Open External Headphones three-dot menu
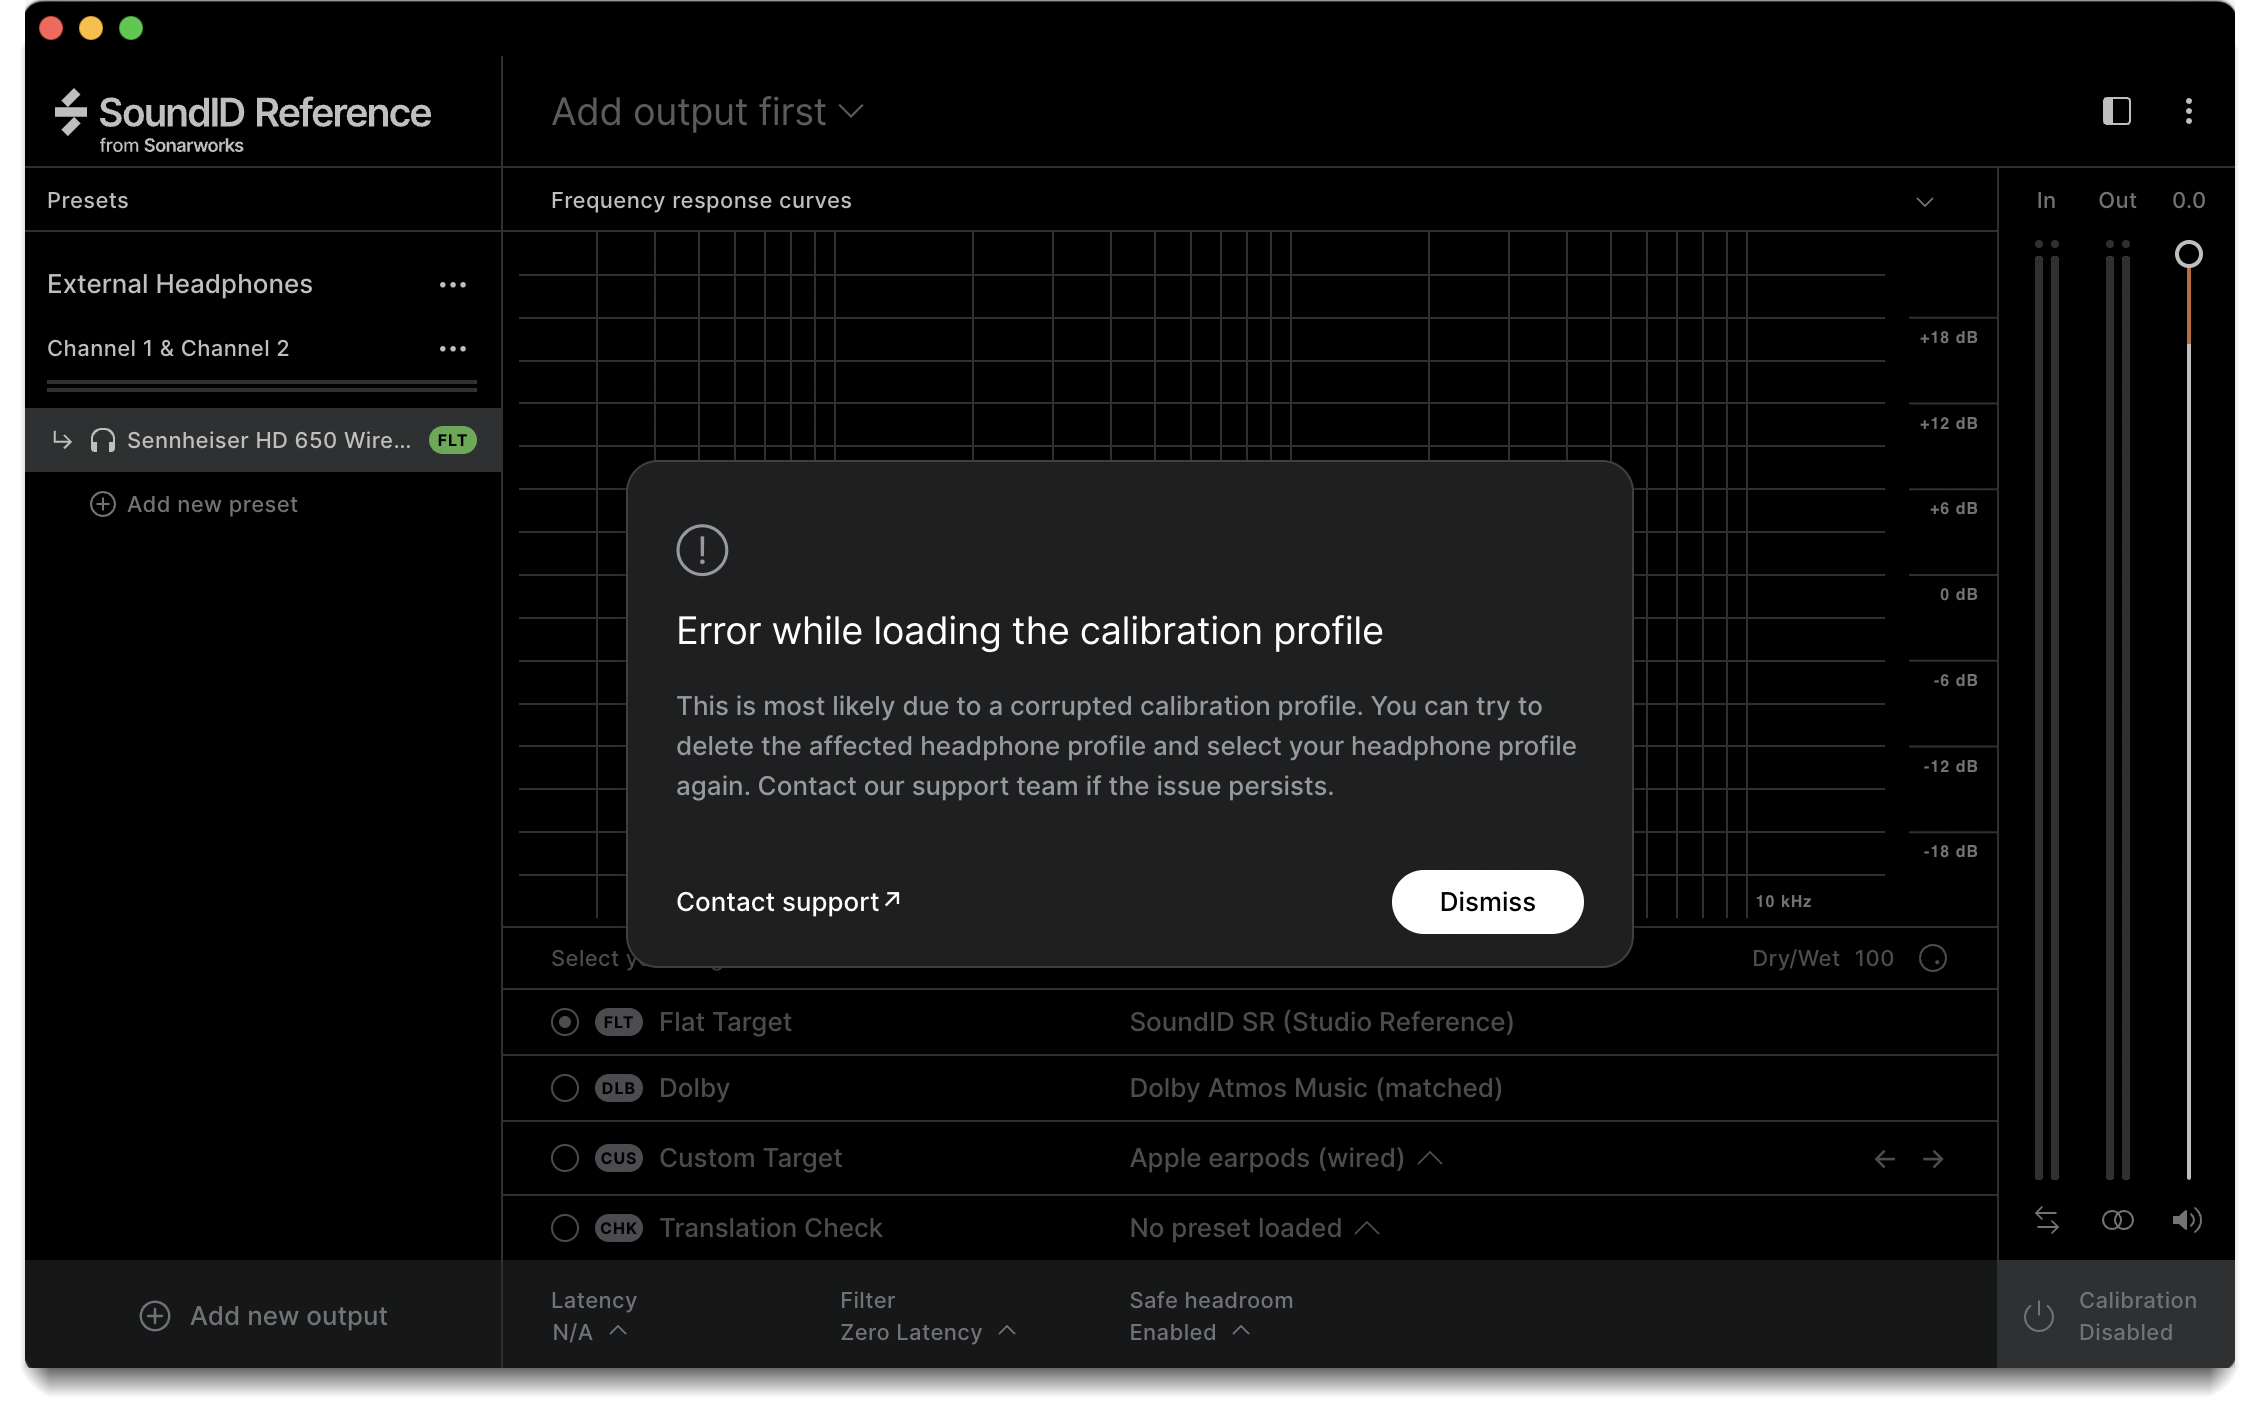This screenshot has width=2260, height=1418. coord(453,285)
